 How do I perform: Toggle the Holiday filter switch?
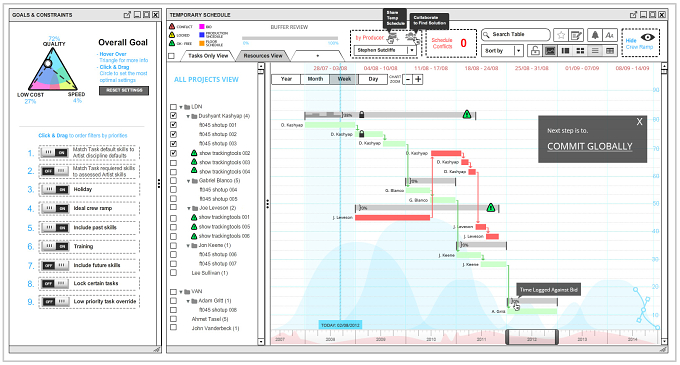[x=55, y=189]
